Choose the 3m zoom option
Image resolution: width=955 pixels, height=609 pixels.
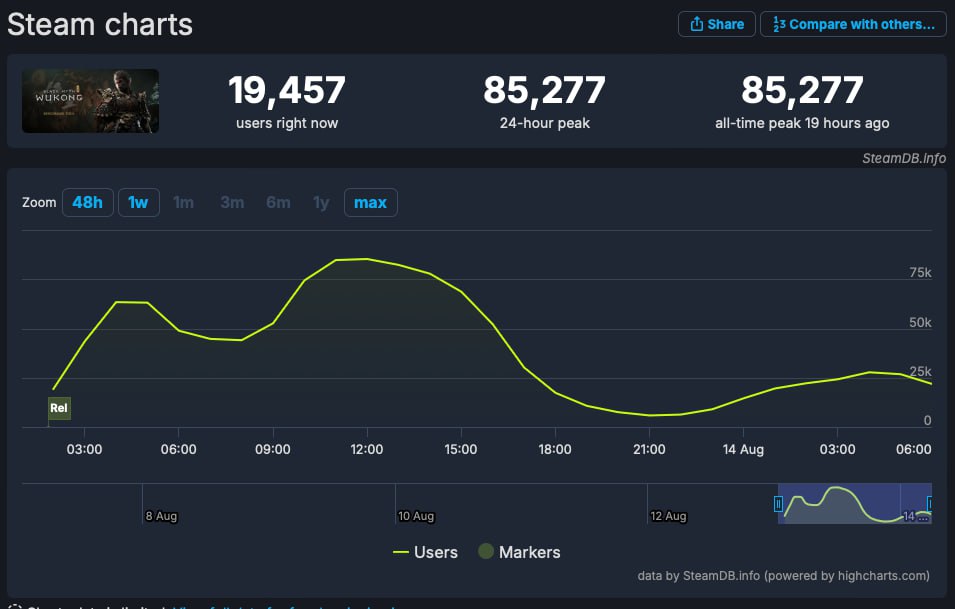(232, 203)
